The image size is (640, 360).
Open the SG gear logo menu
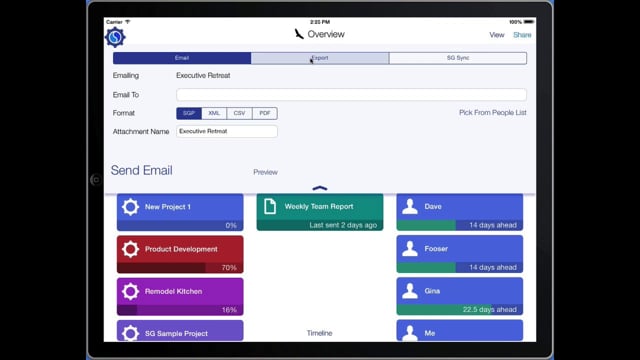pos(115,37)
